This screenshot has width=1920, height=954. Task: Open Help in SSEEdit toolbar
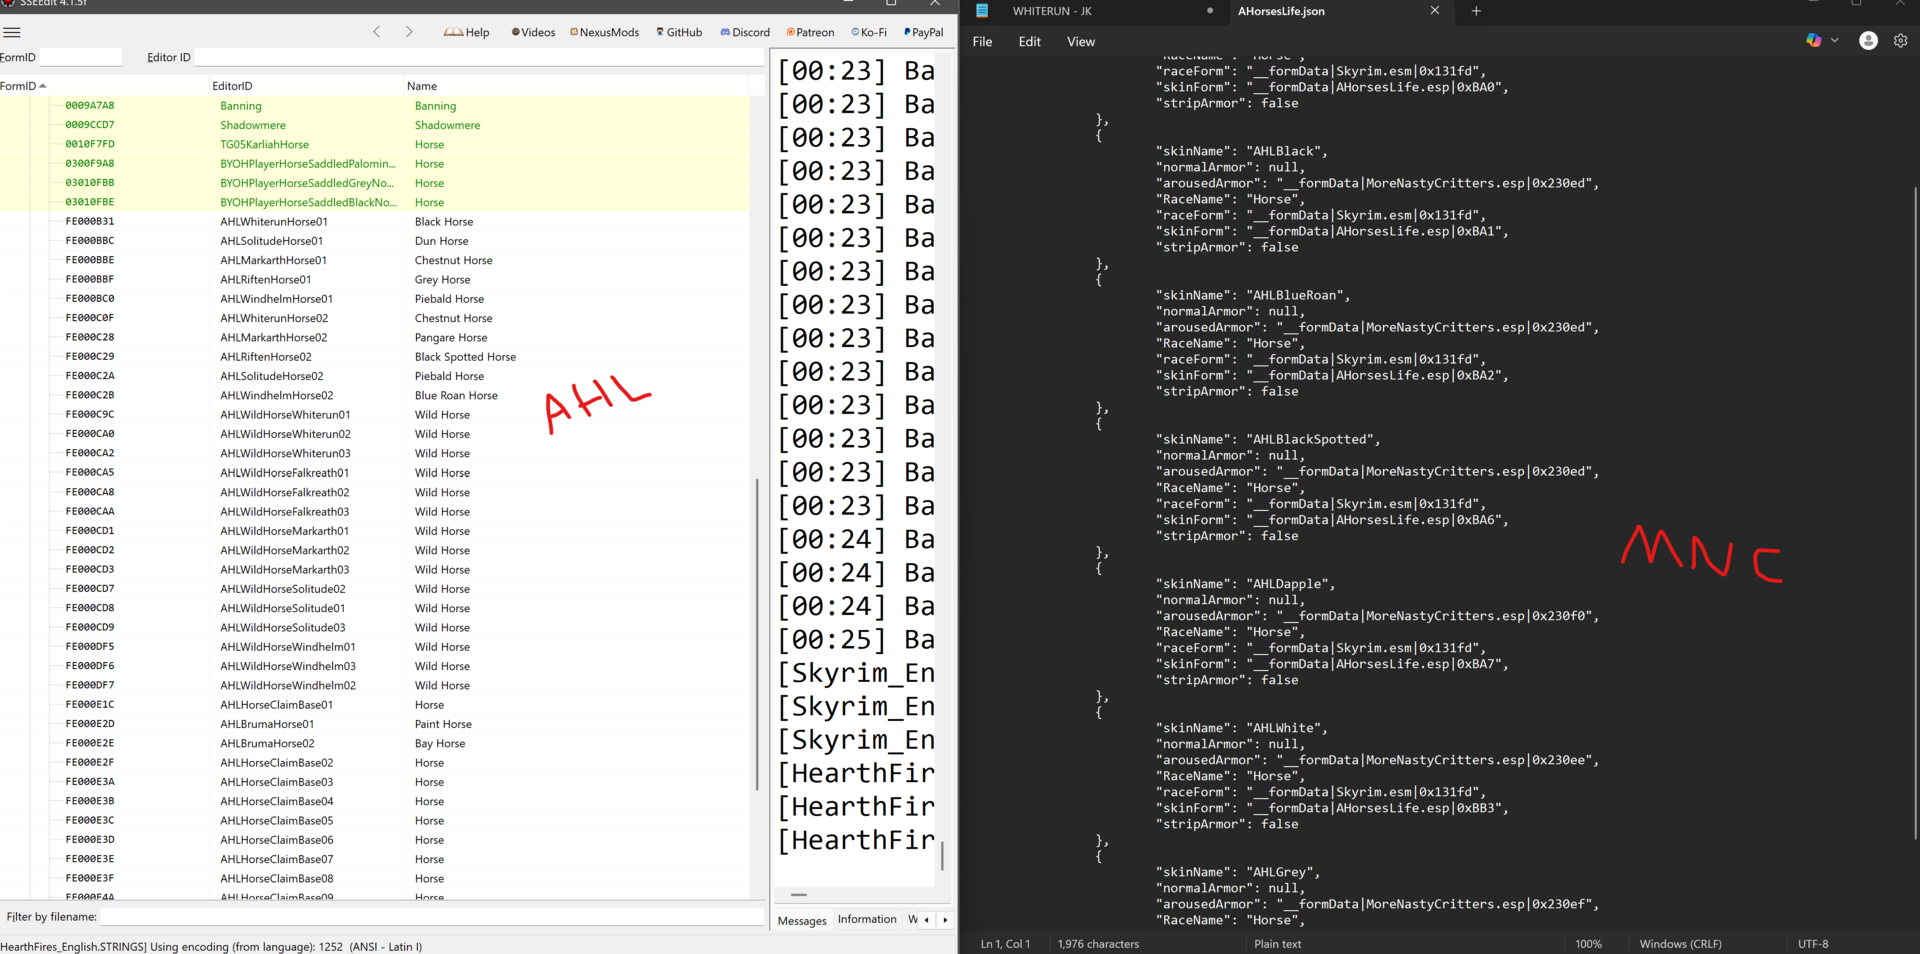click(467, 32)
